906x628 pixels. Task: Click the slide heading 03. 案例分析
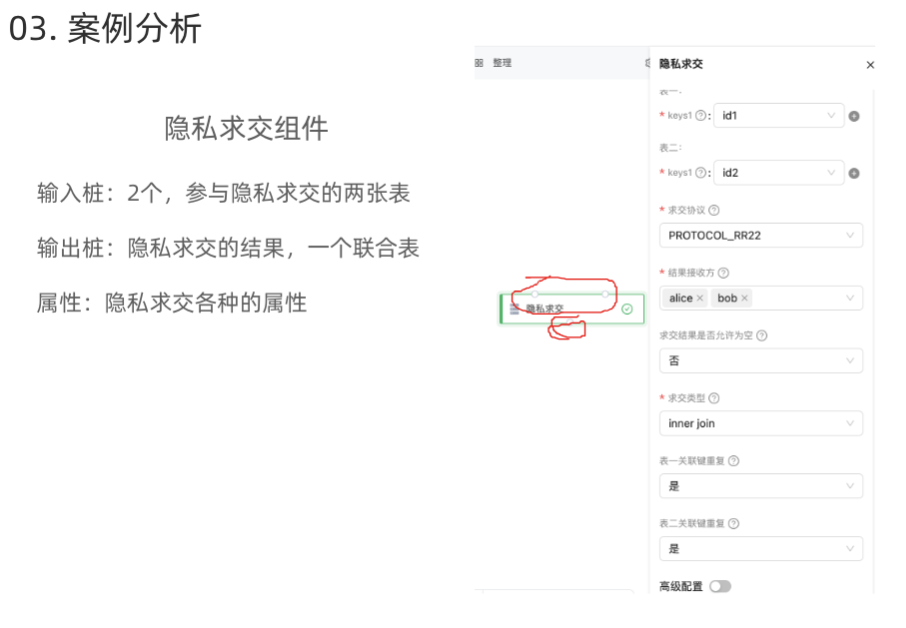tap(105, 28)
